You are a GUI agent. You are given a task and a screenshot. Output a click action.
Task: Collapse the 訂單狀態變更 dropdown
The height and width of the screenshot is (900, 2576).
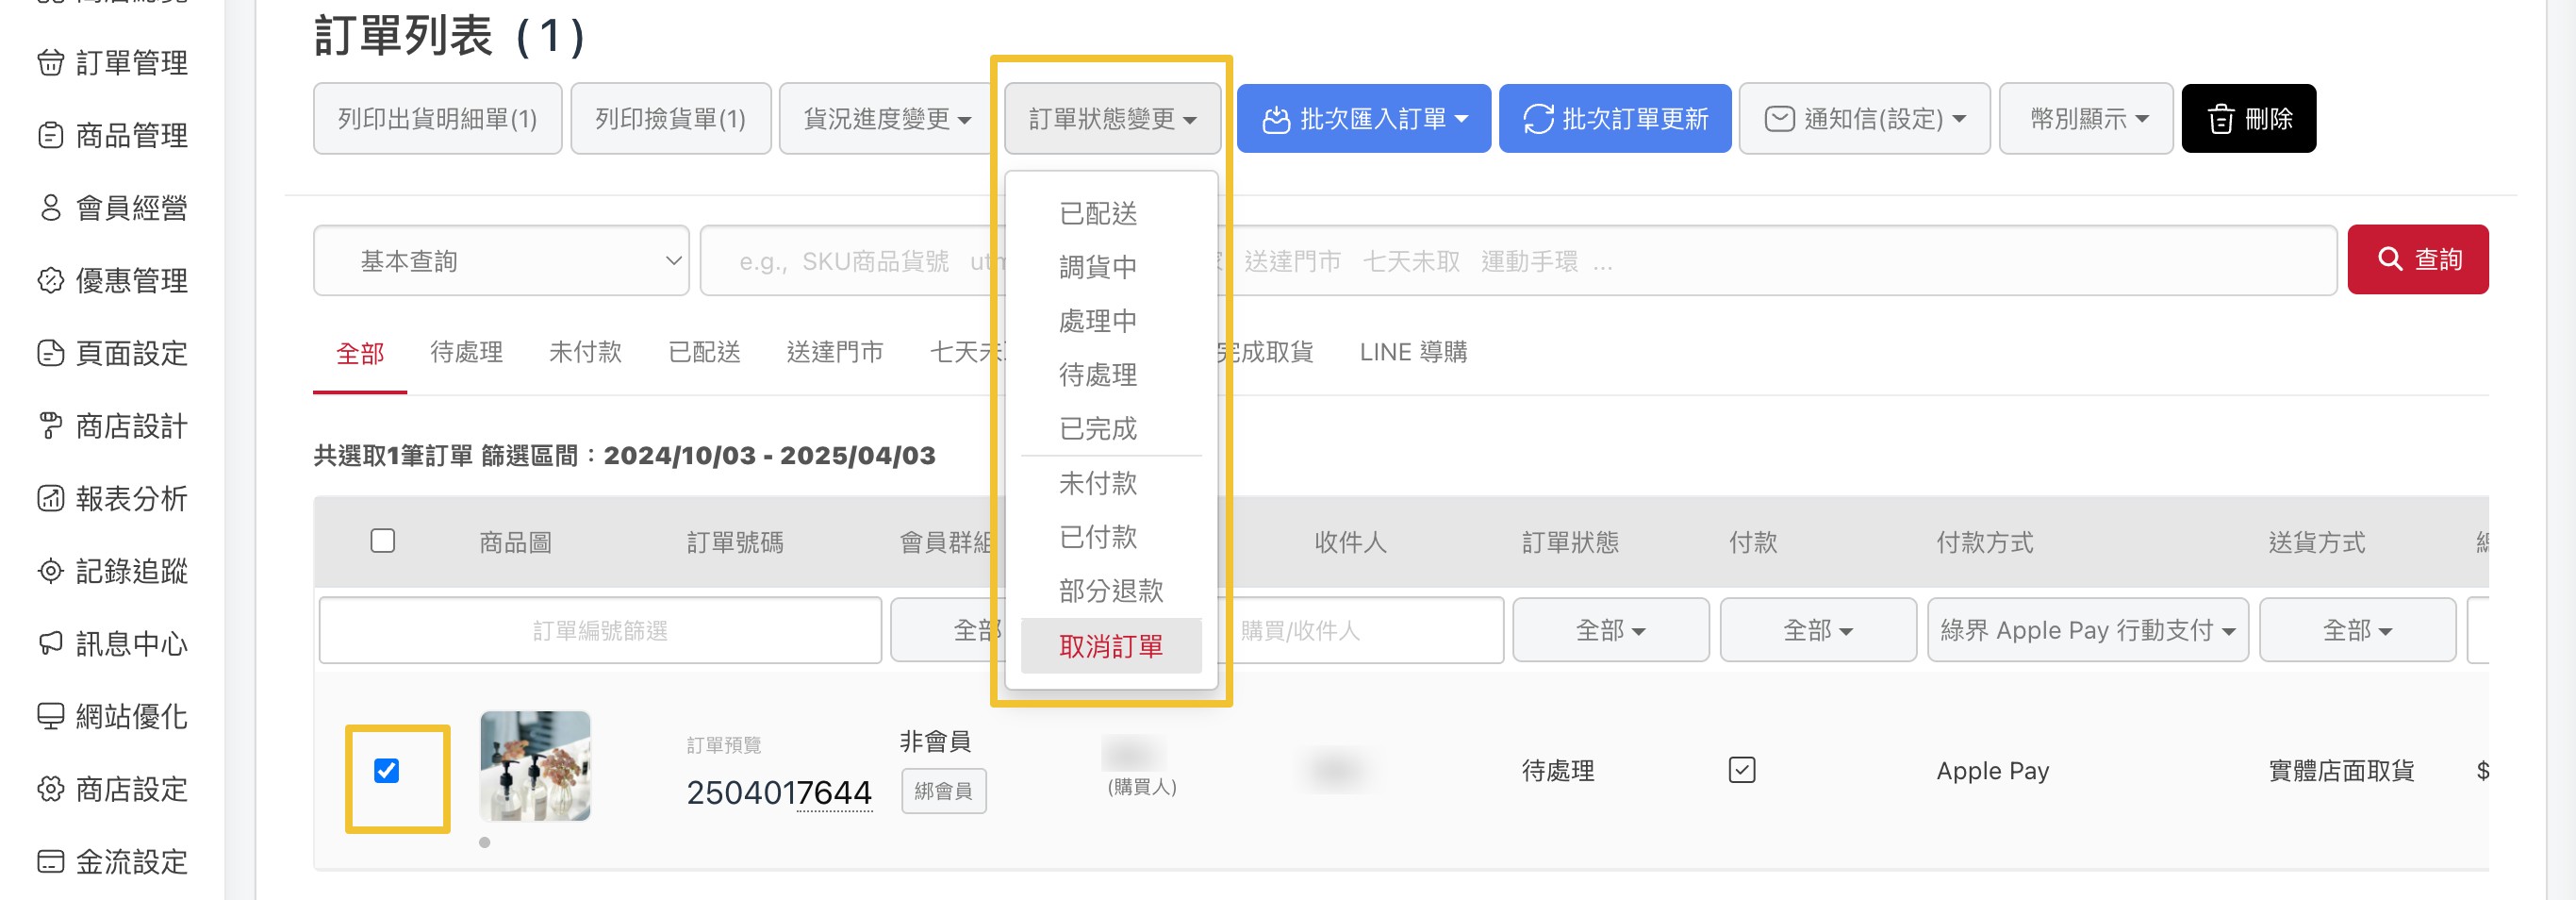pyautogui.click(x=1112, y=119)
